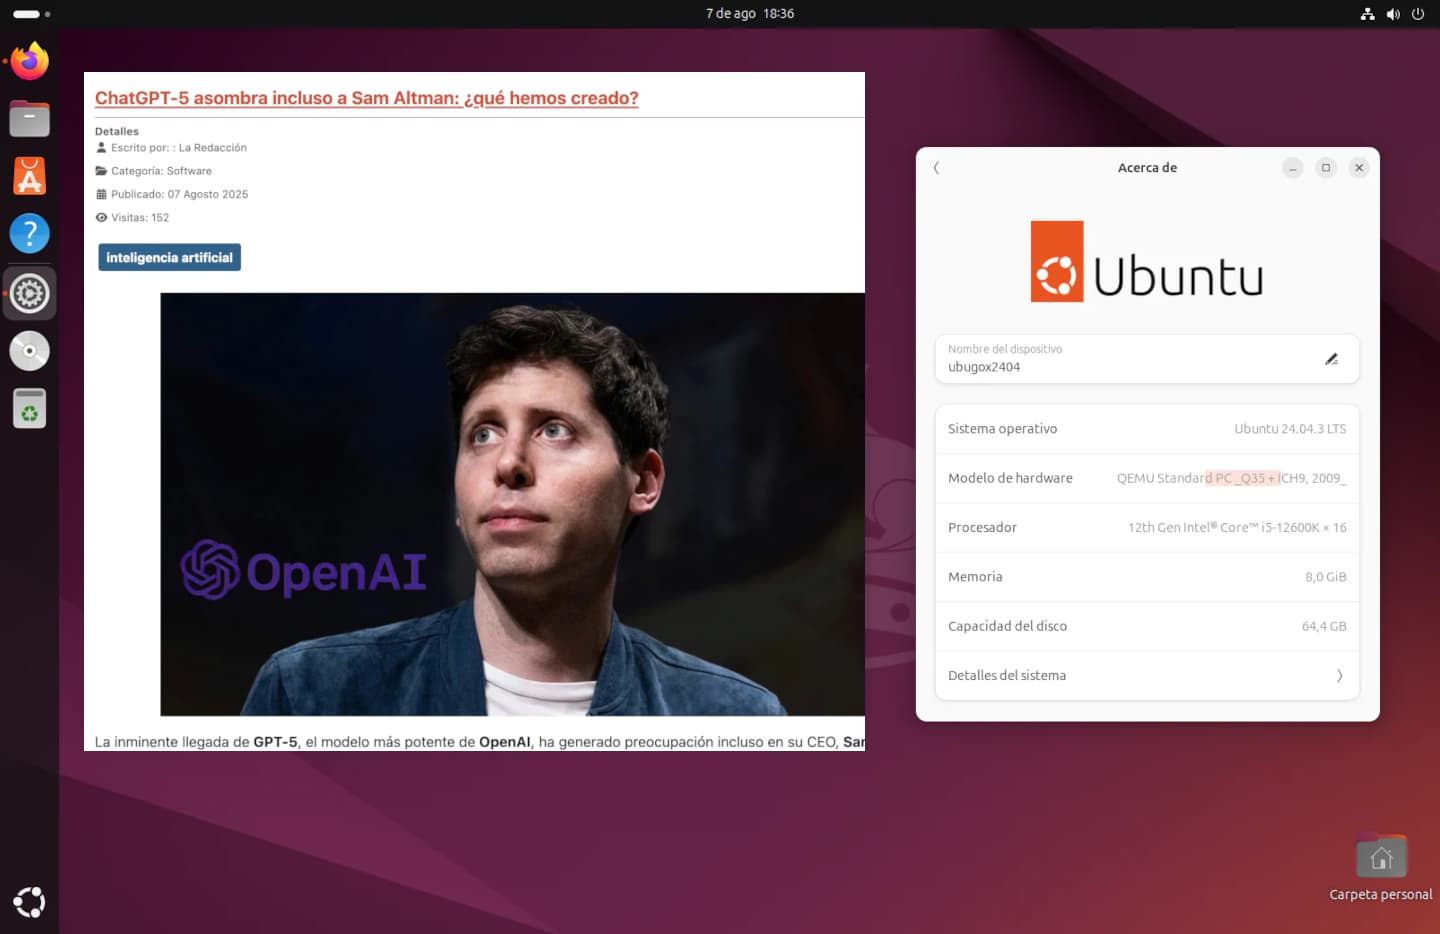Open the Ubuntu App Center dock icon
Screen dimensions: 1440x934
(x=29, y=177)
